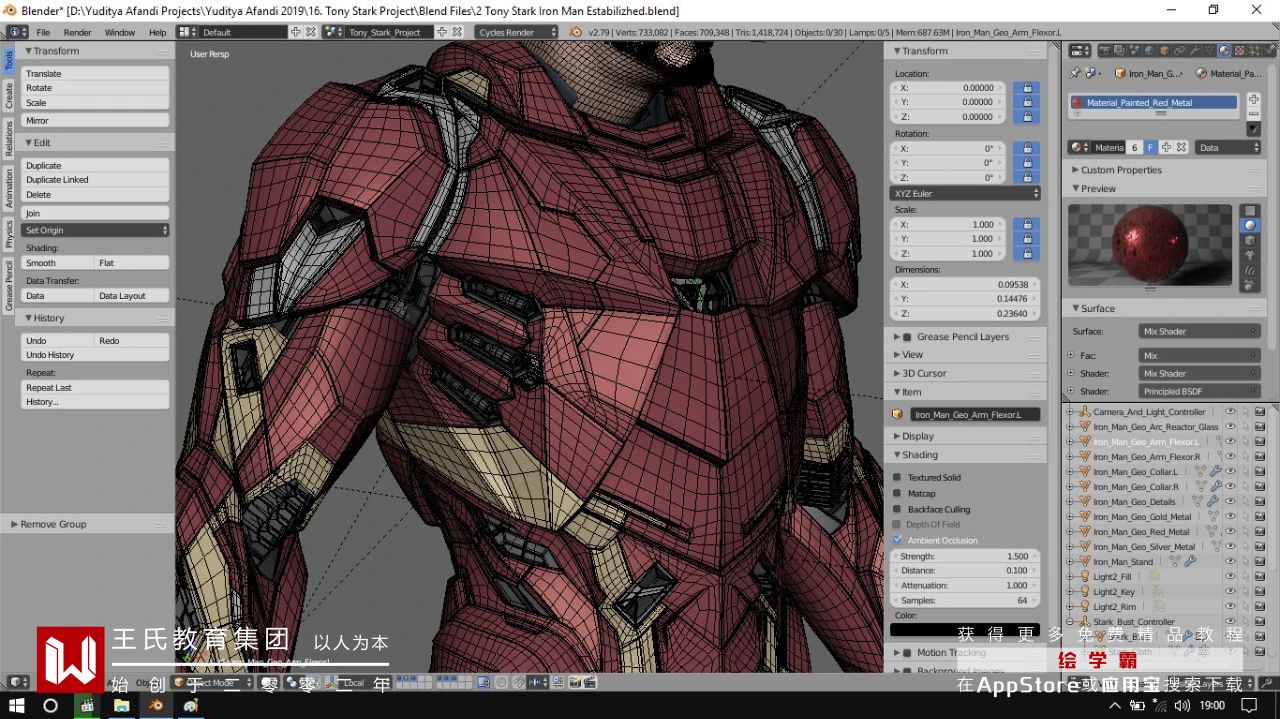
Task: Click the add material slot plus icon
Action: pyautogui.click(x=1254, y=100)
